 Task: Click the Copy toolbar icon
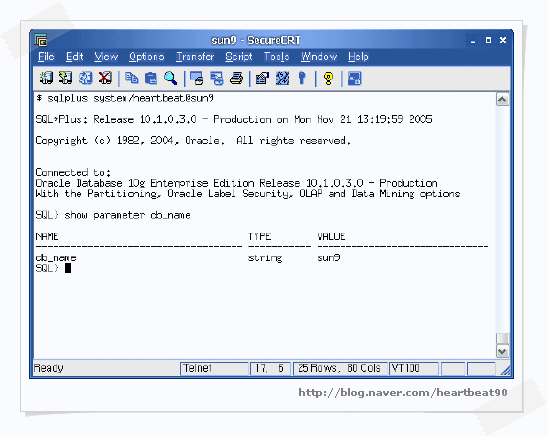(131, 78)
